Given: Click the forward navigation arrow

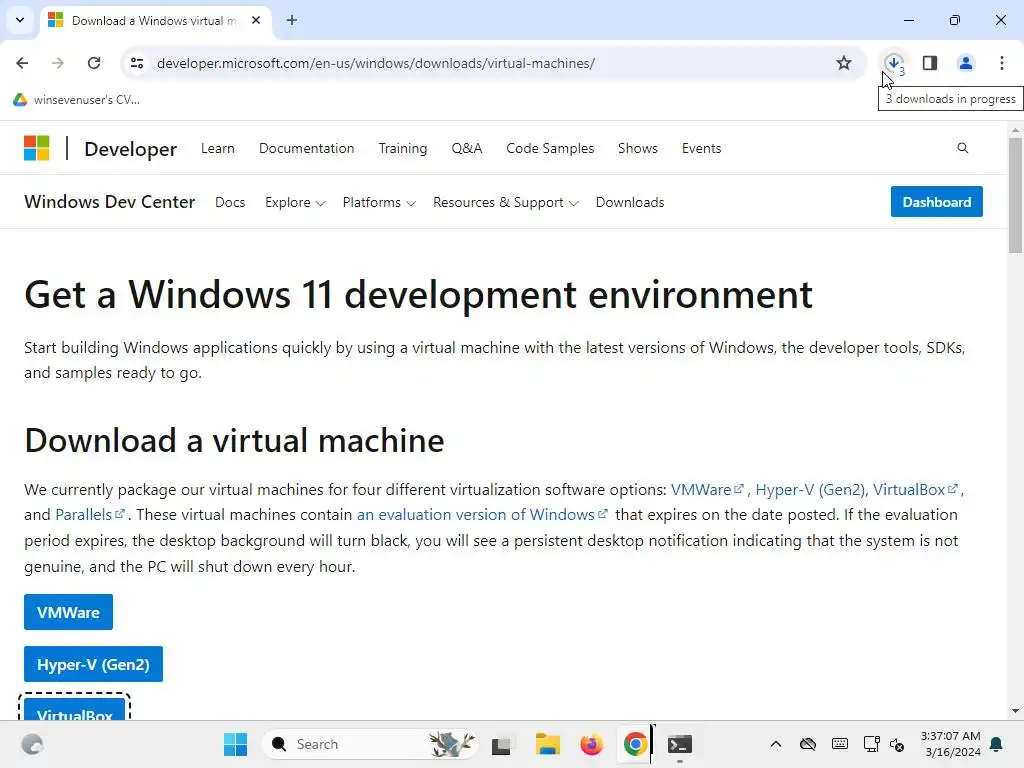Looking at the screenshot, I should (58, 63).
